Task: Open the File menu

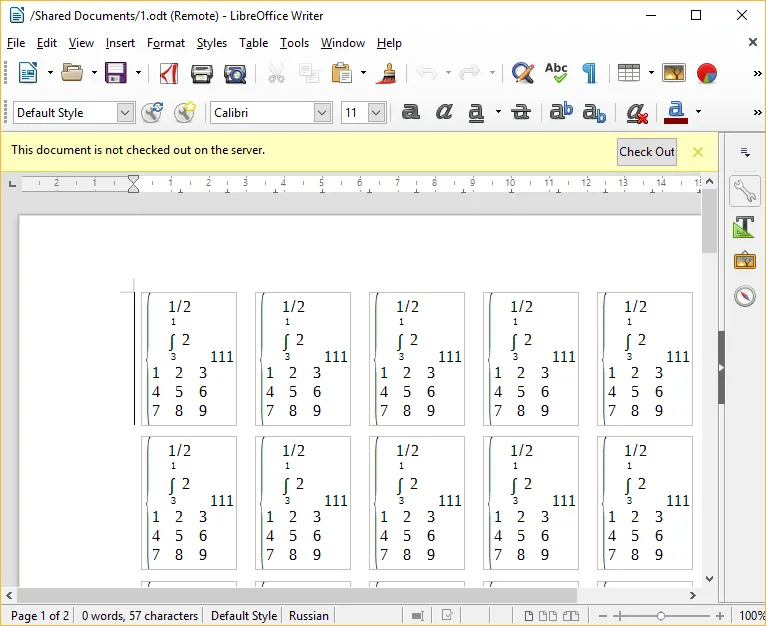Action: tap(16, 43)
